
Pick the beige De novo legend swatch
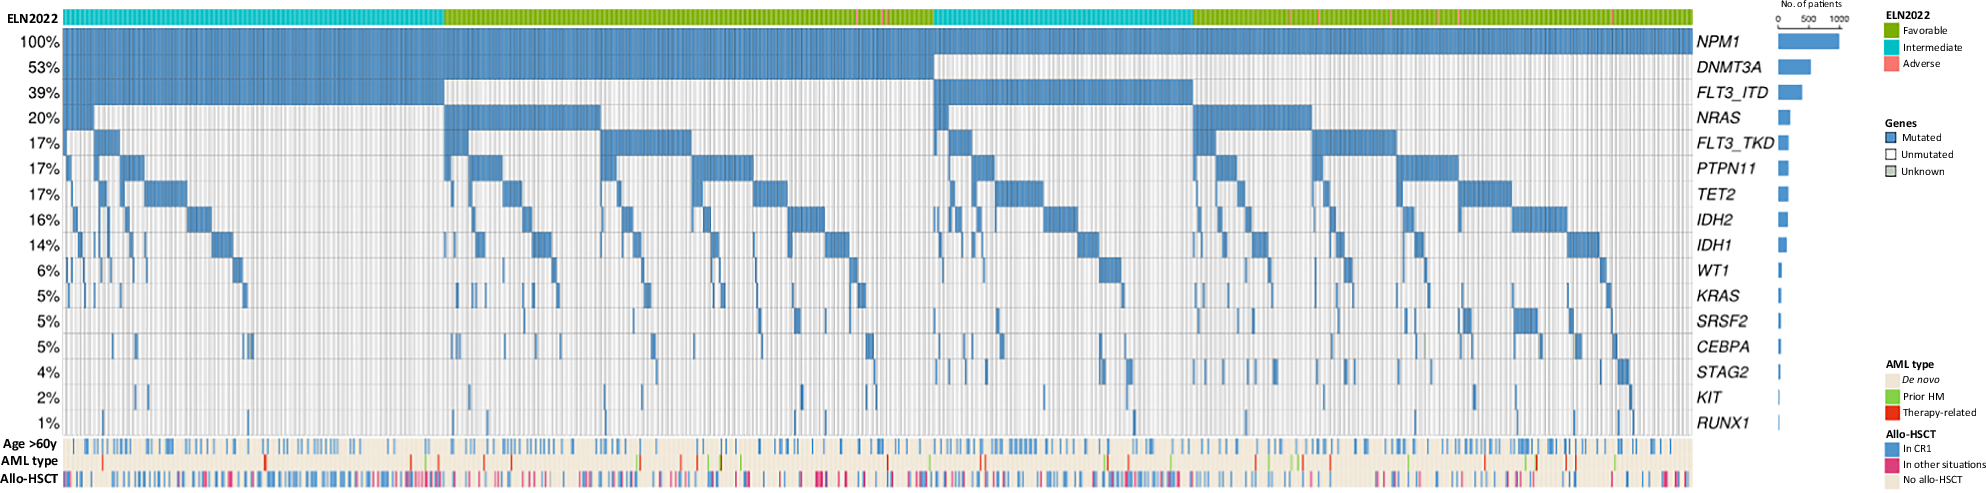pos(1892,380)
